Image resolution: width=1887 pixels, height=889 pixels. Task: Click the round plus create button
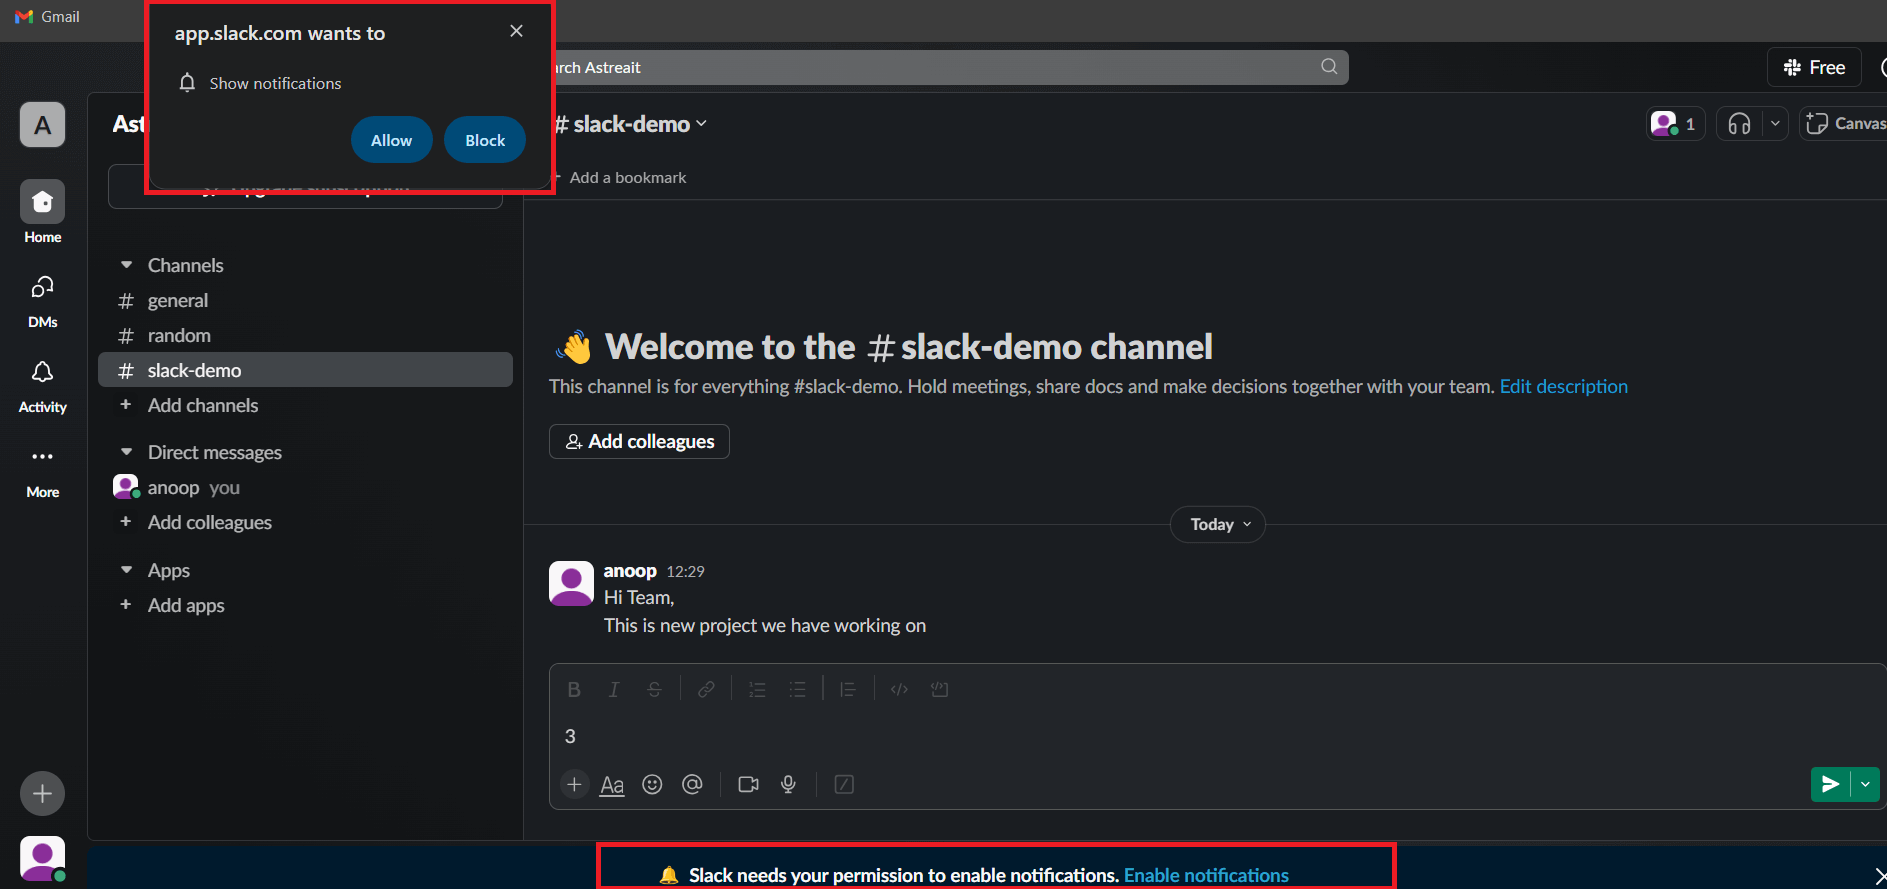tap(43, 793)
